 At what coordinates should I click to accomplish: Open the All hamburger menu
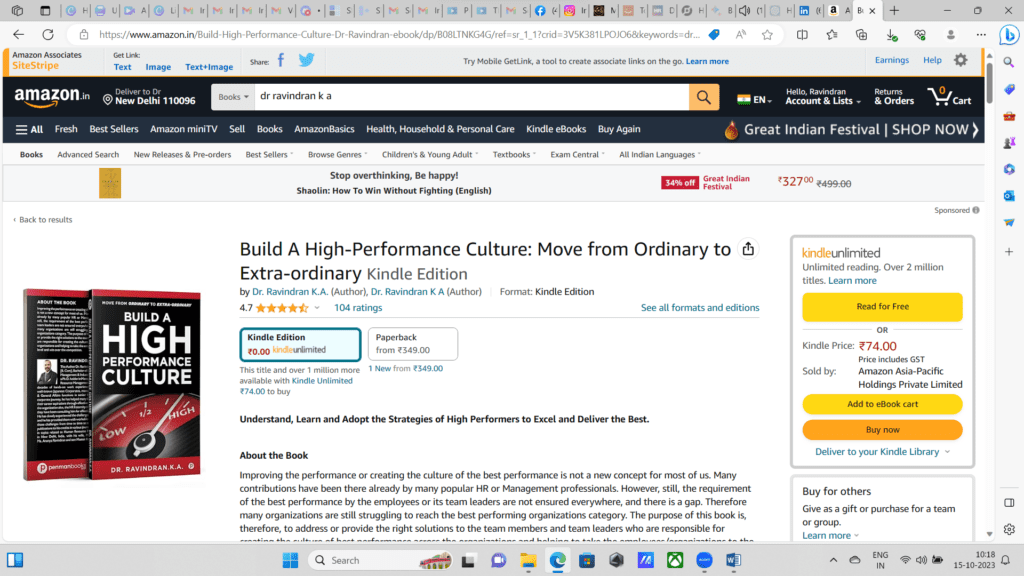pyautogui.click(x=29, y=129)
